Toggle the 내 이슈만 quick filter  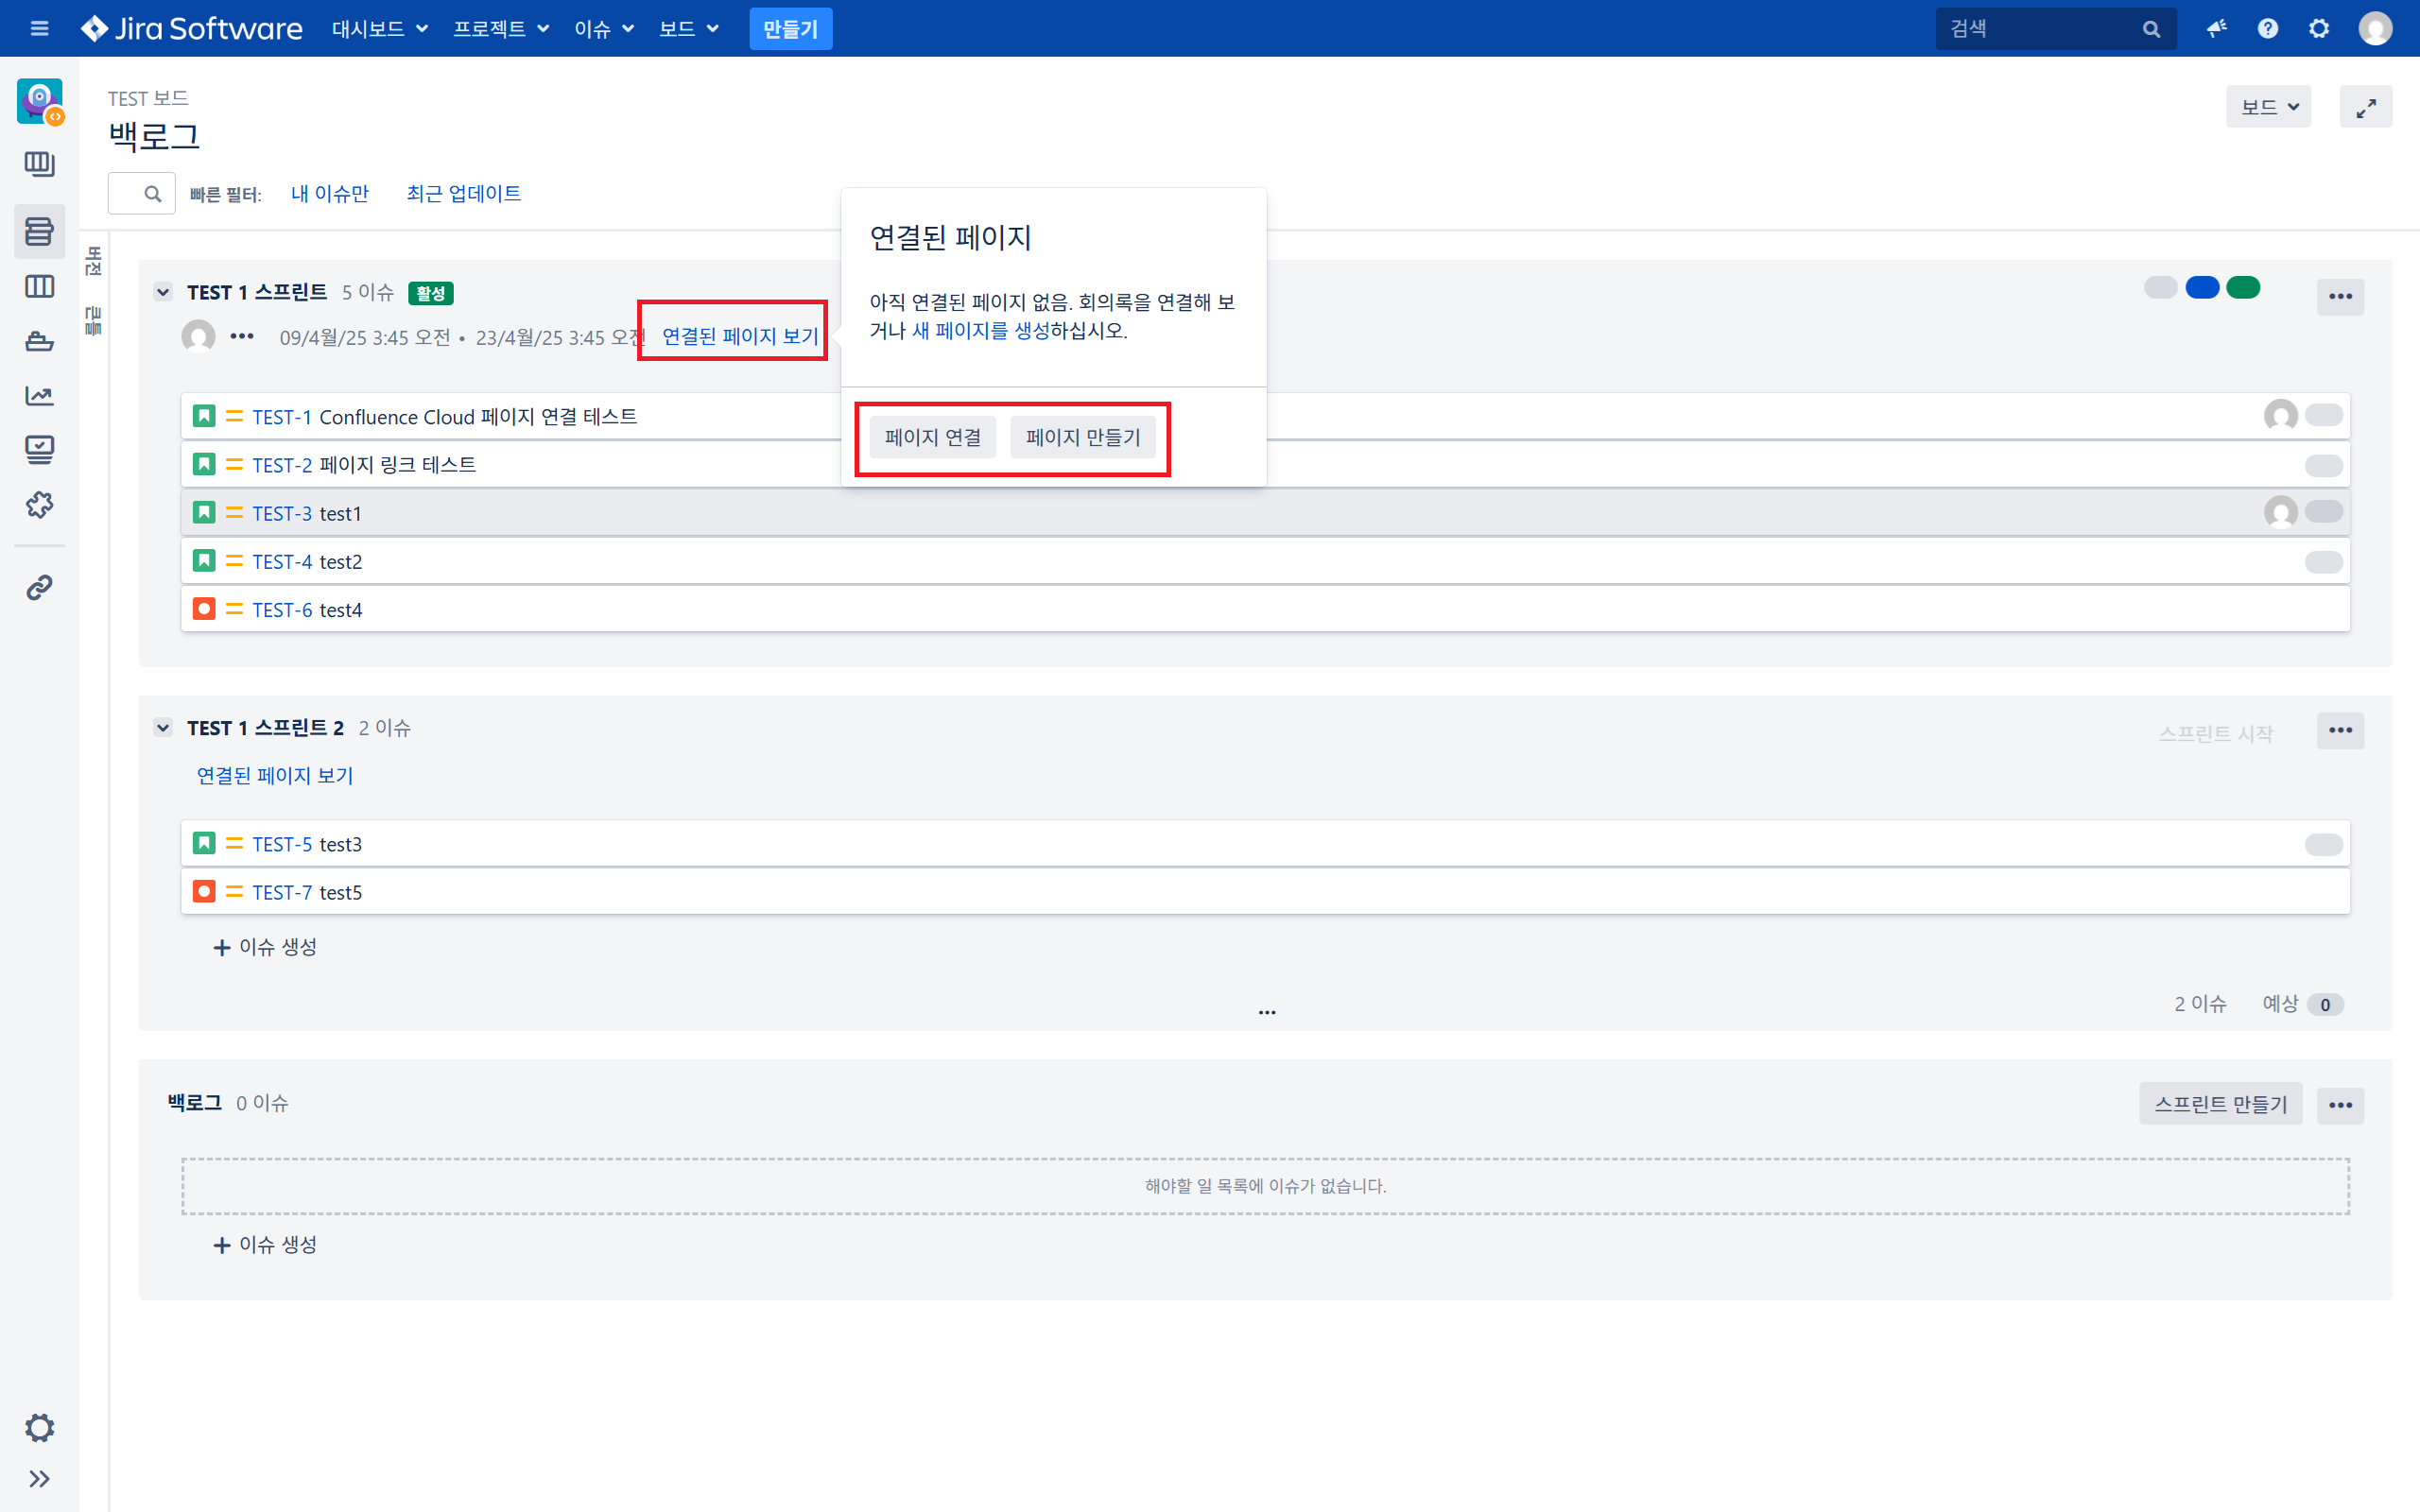329,194
